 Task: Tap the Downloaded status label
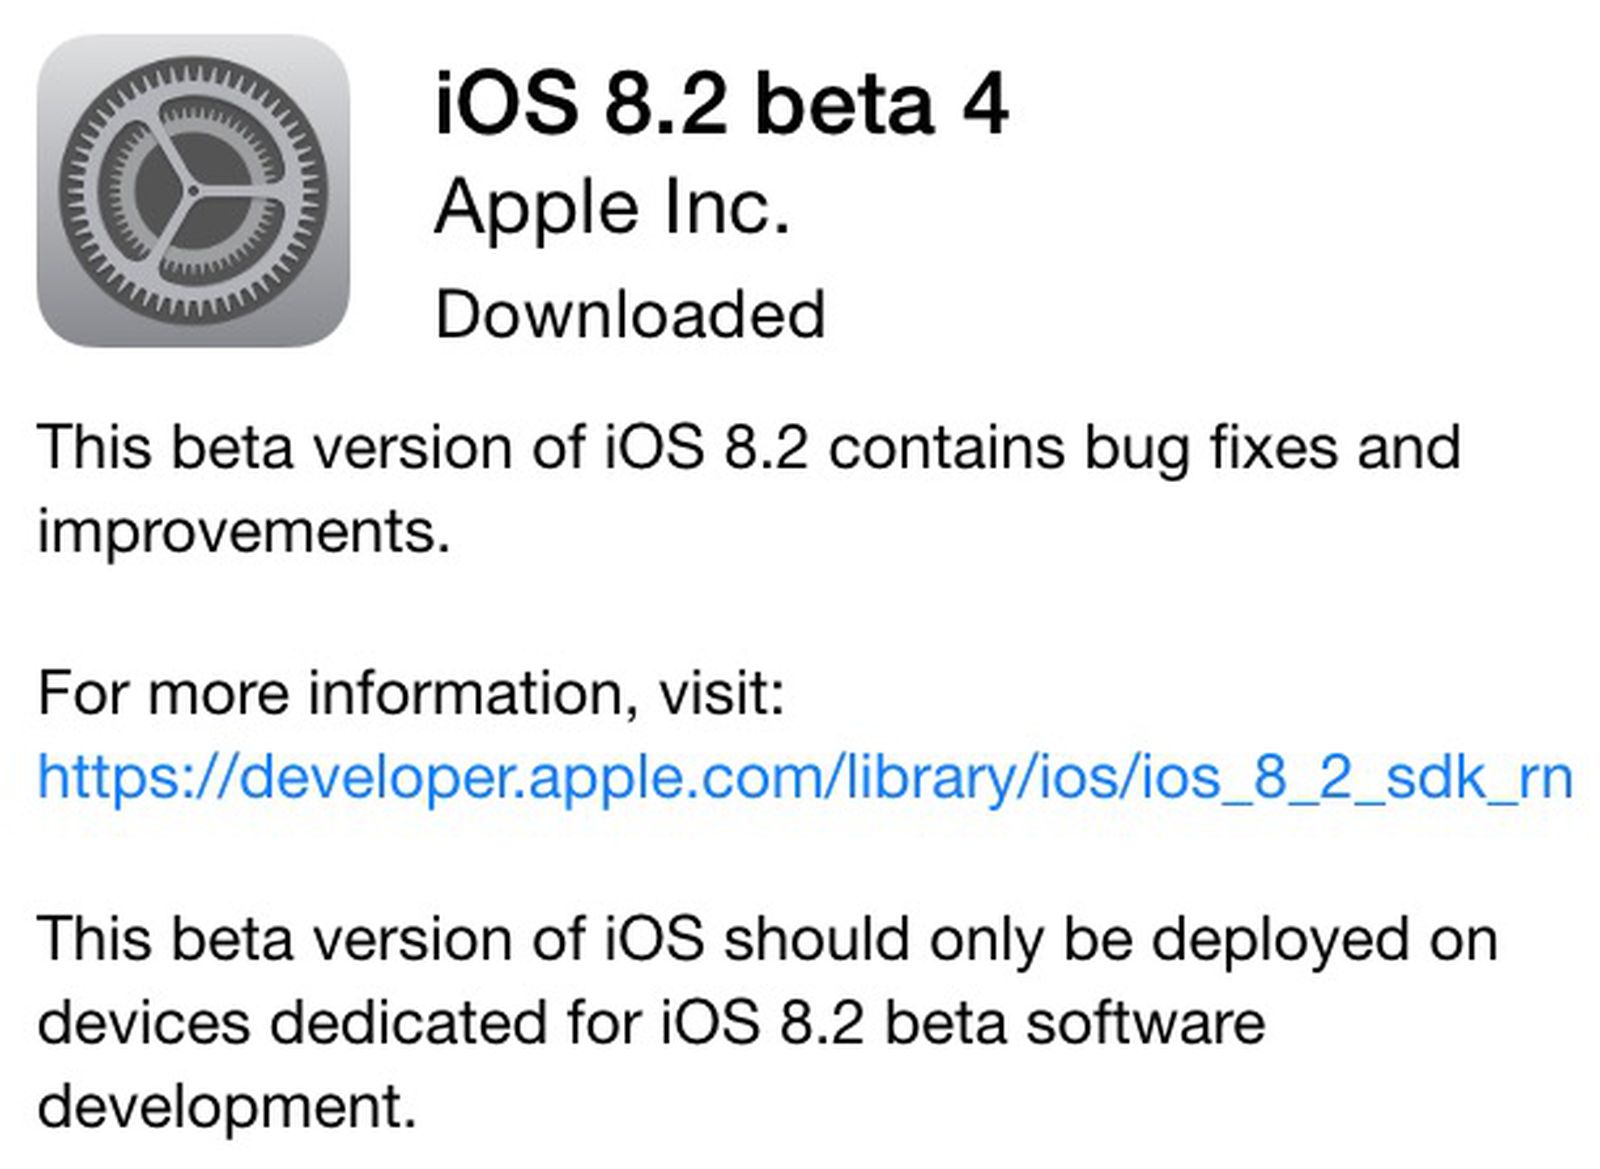click(x=630, y=315)
